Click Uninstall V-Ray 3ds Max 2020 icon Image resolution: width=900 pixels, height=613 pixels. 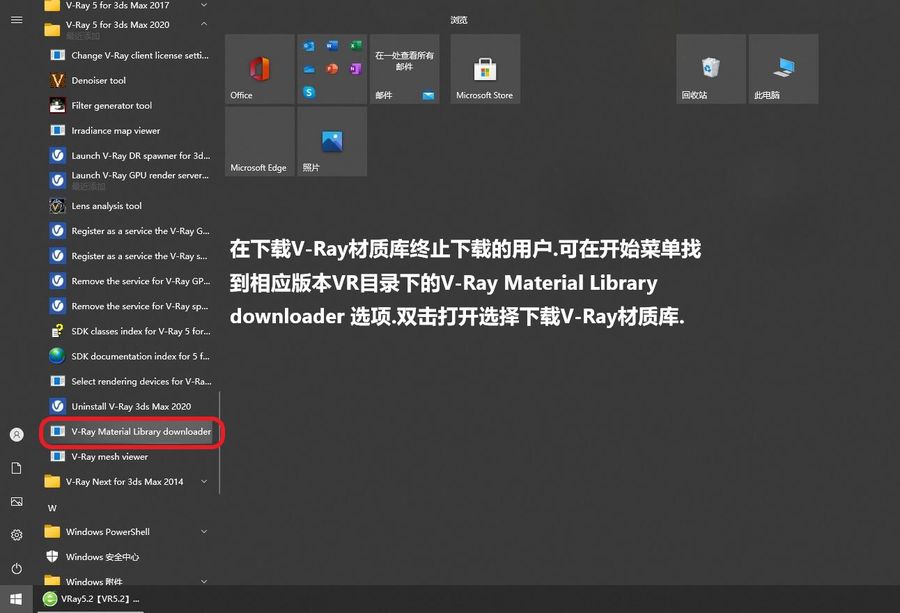(x=57, y=406)
